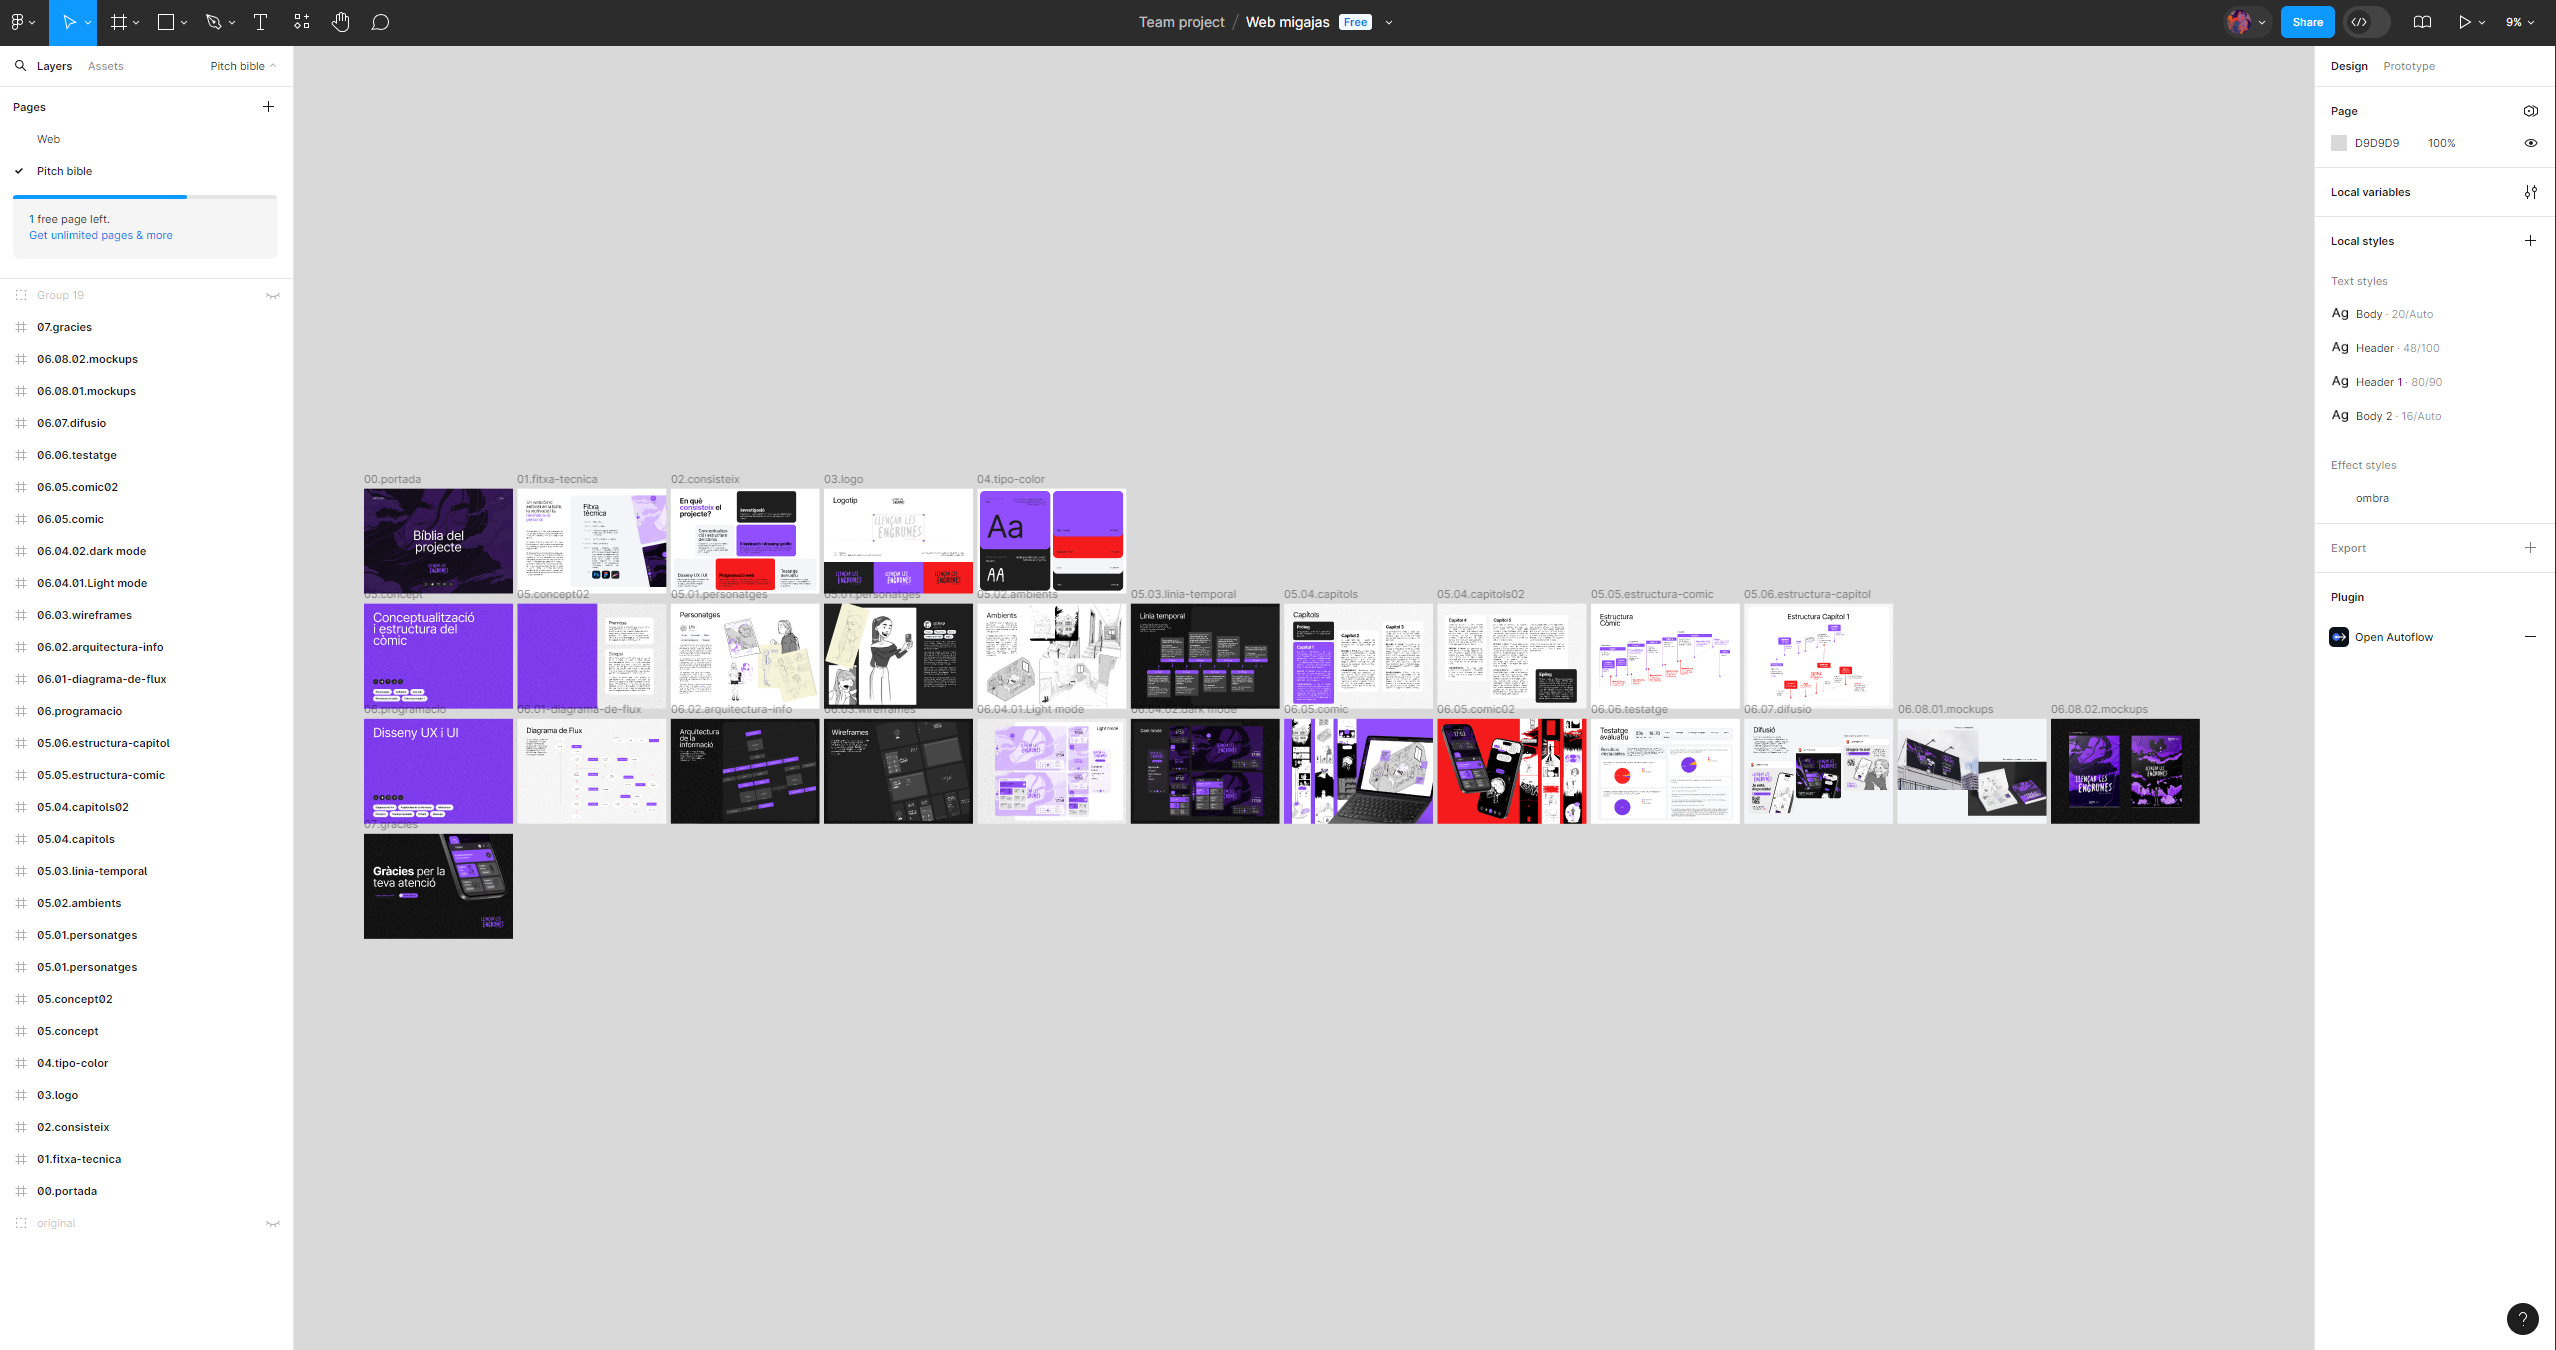Viewport: 2556px width, 1350px height.
Task: Open Local variables settings icon
Action: pos(2530,192)
